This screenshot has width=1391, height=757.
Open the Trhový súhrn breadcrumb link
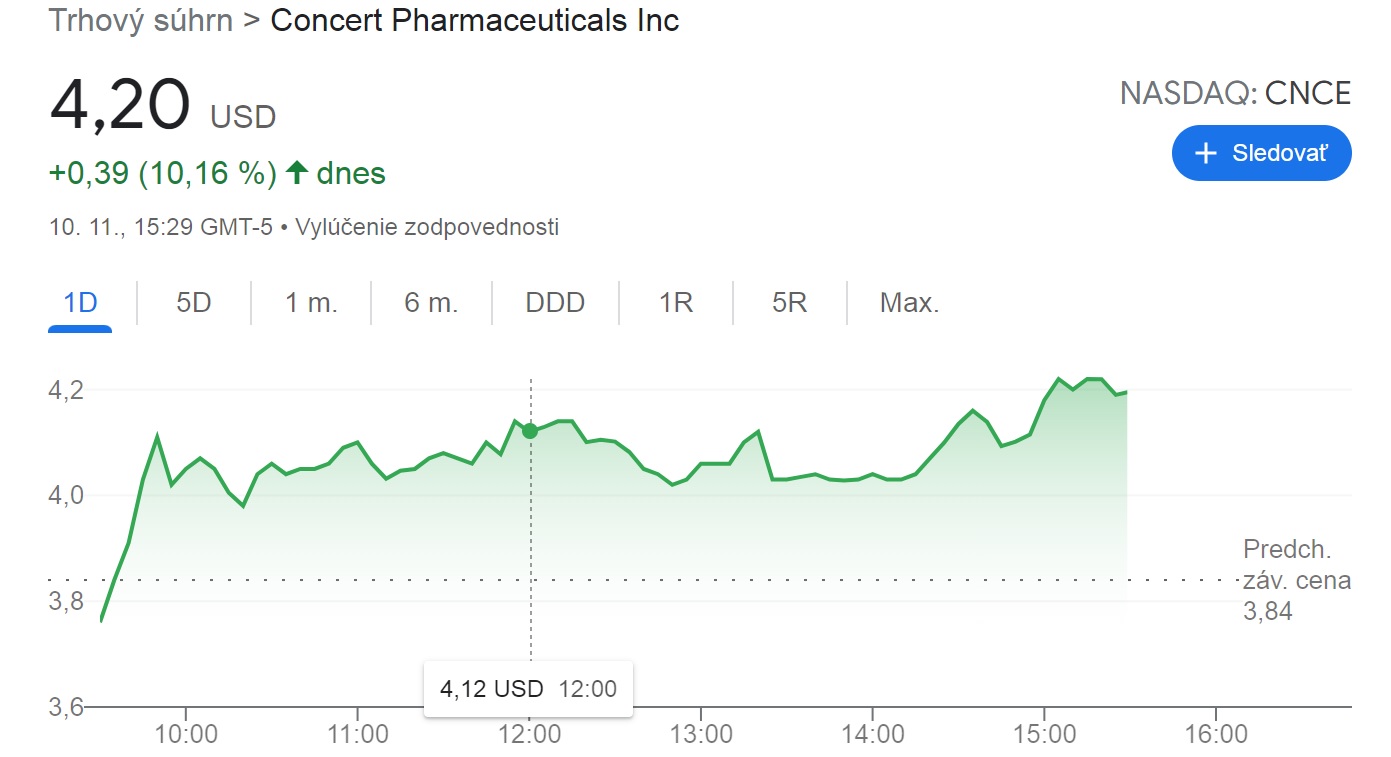pos(143,20)
